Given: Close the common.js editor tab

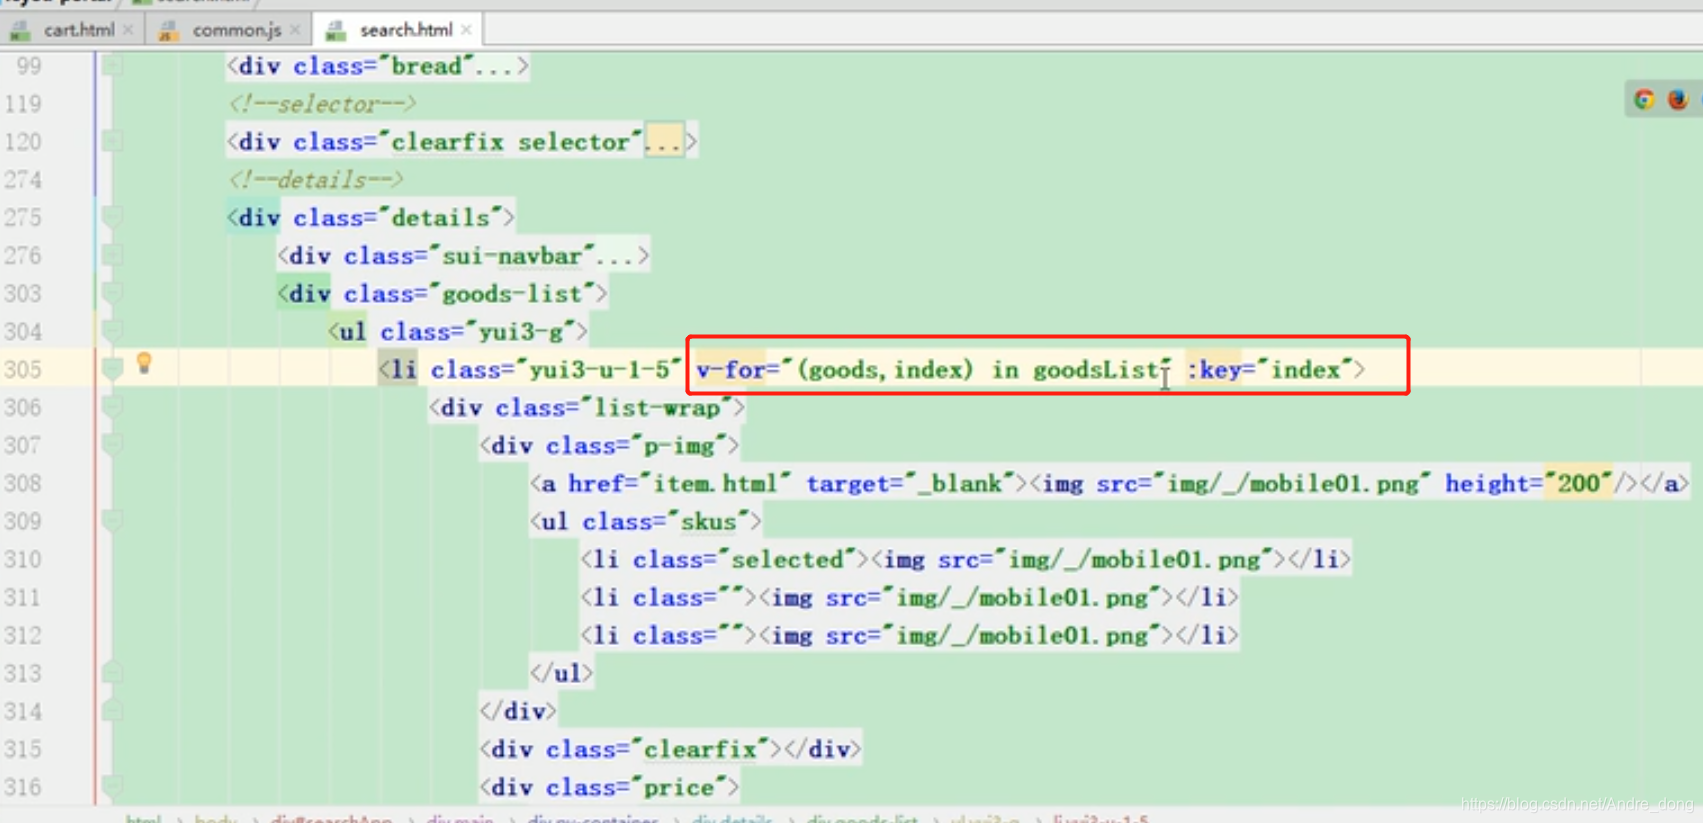Looking at the screenshot, I should click(x=295, y=30).
